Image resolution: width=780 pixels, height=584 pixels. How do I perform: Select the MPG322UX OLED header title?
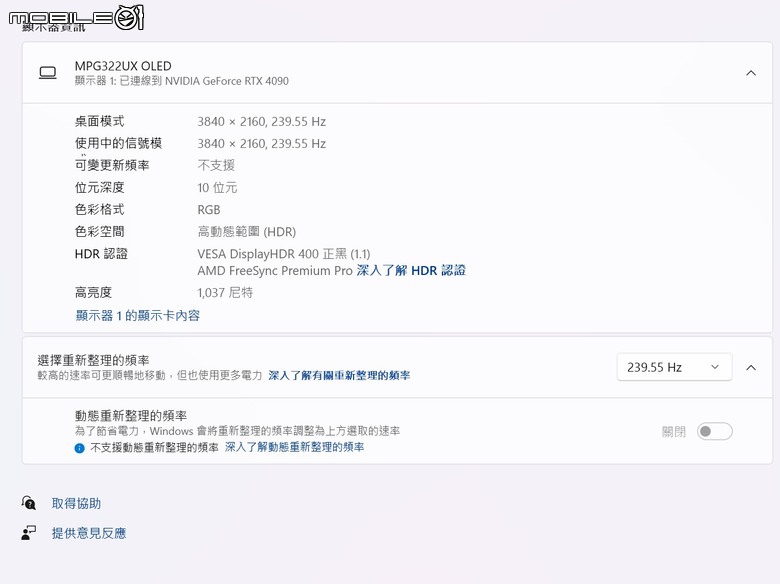point(123,66)
